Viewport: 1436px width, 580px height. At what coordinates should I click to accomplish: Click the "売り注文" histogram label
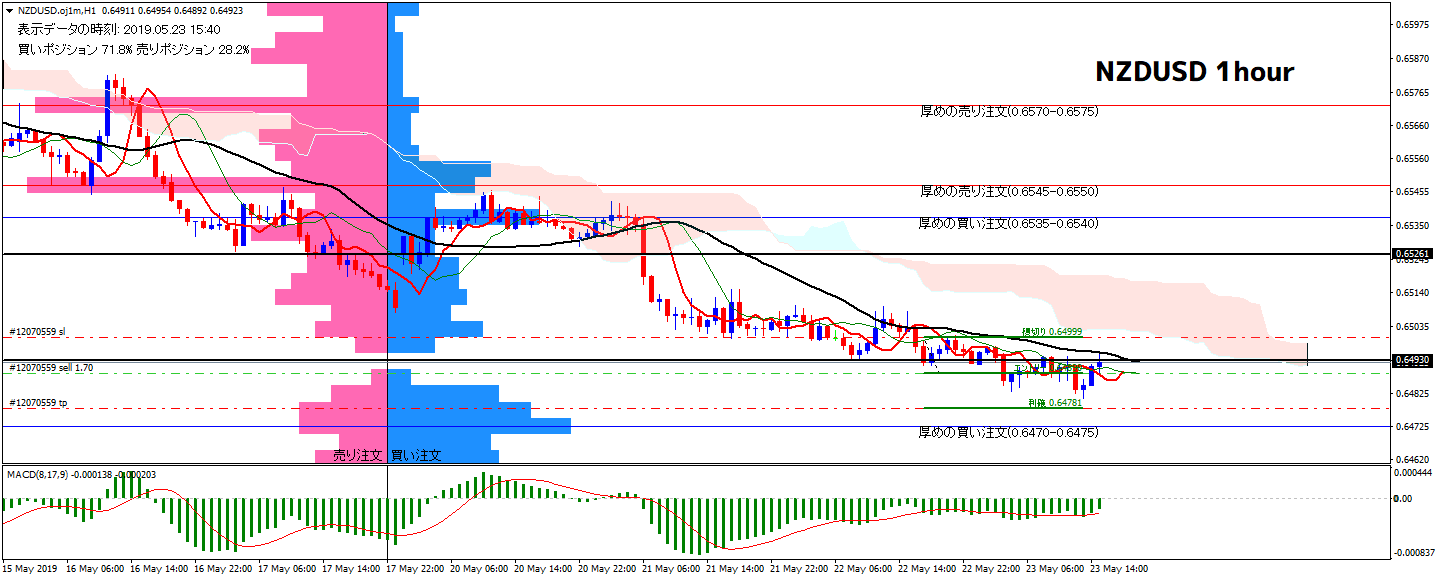(x=358, y=455)
